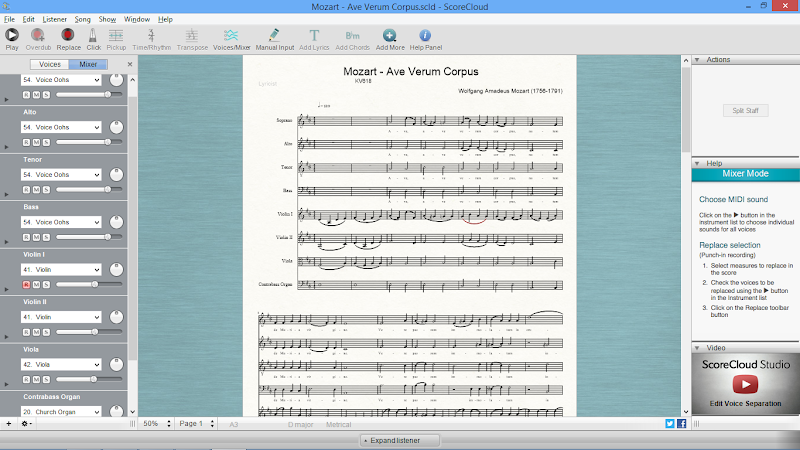Open the Help Panel info icon

425,35
